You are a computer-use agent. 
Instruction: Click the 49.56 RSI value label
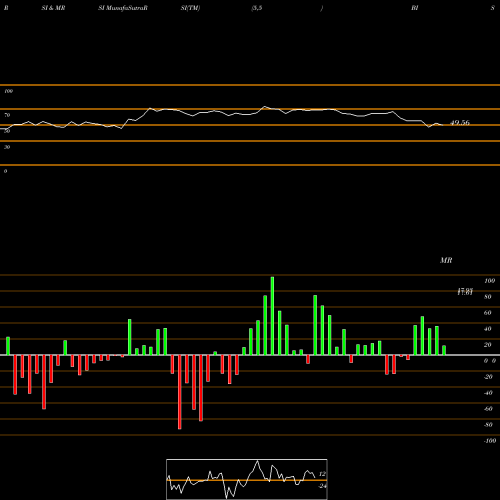[460, 123]
